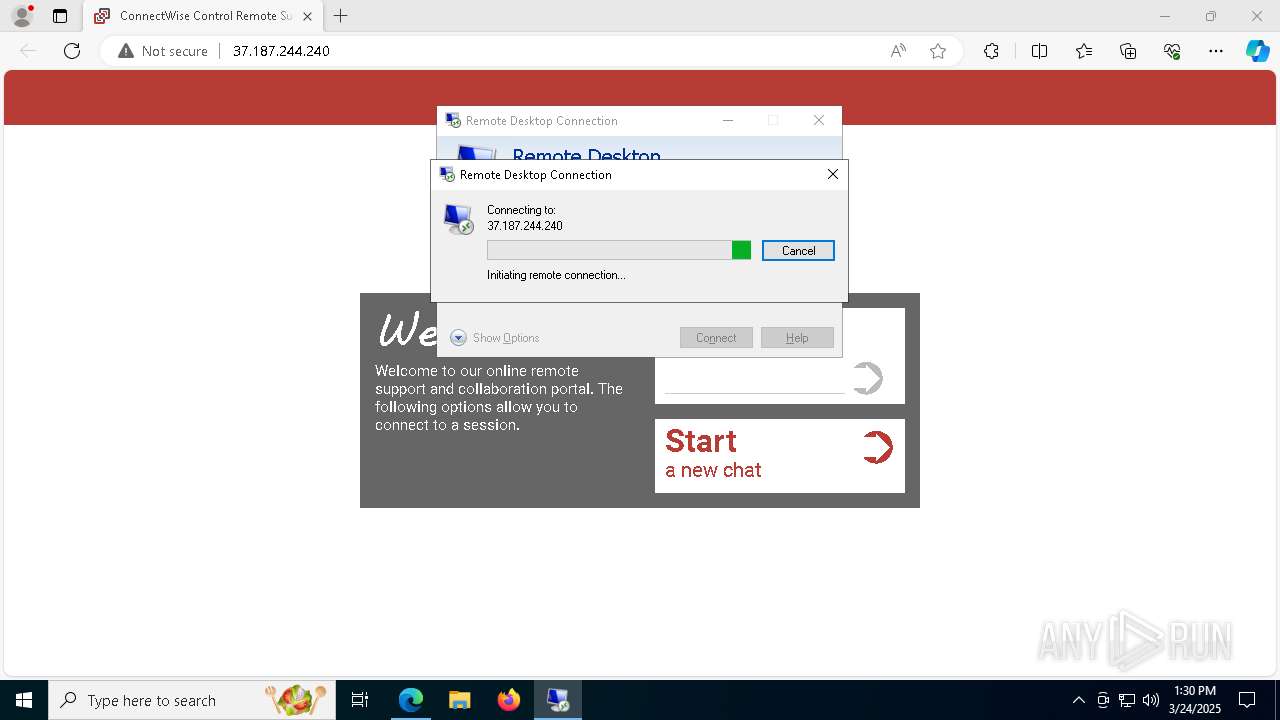The width and height of the screenshot is (1280, 720).
Task: Open the Favorites list
Action: [x=1084, y=51]
